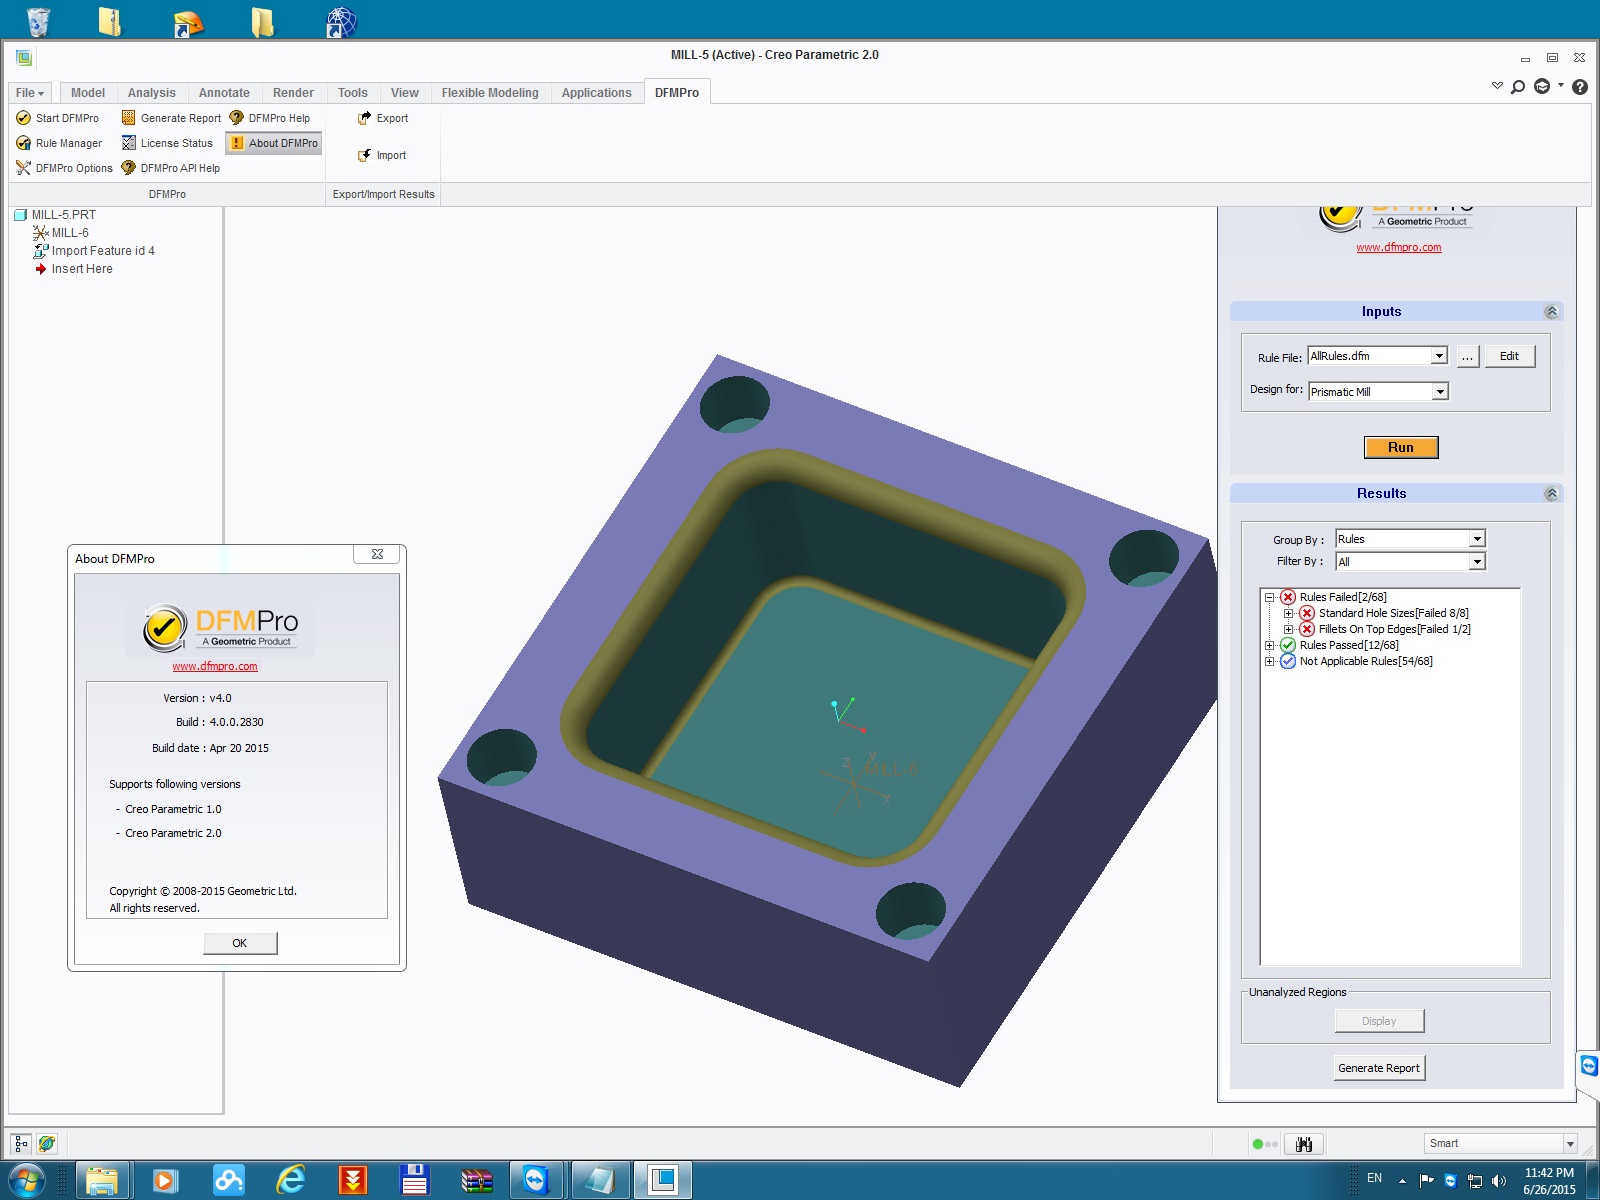Switch to the Annotate tab
The width and height of the screenshot is (1600, 1200).
coord(224,93)
